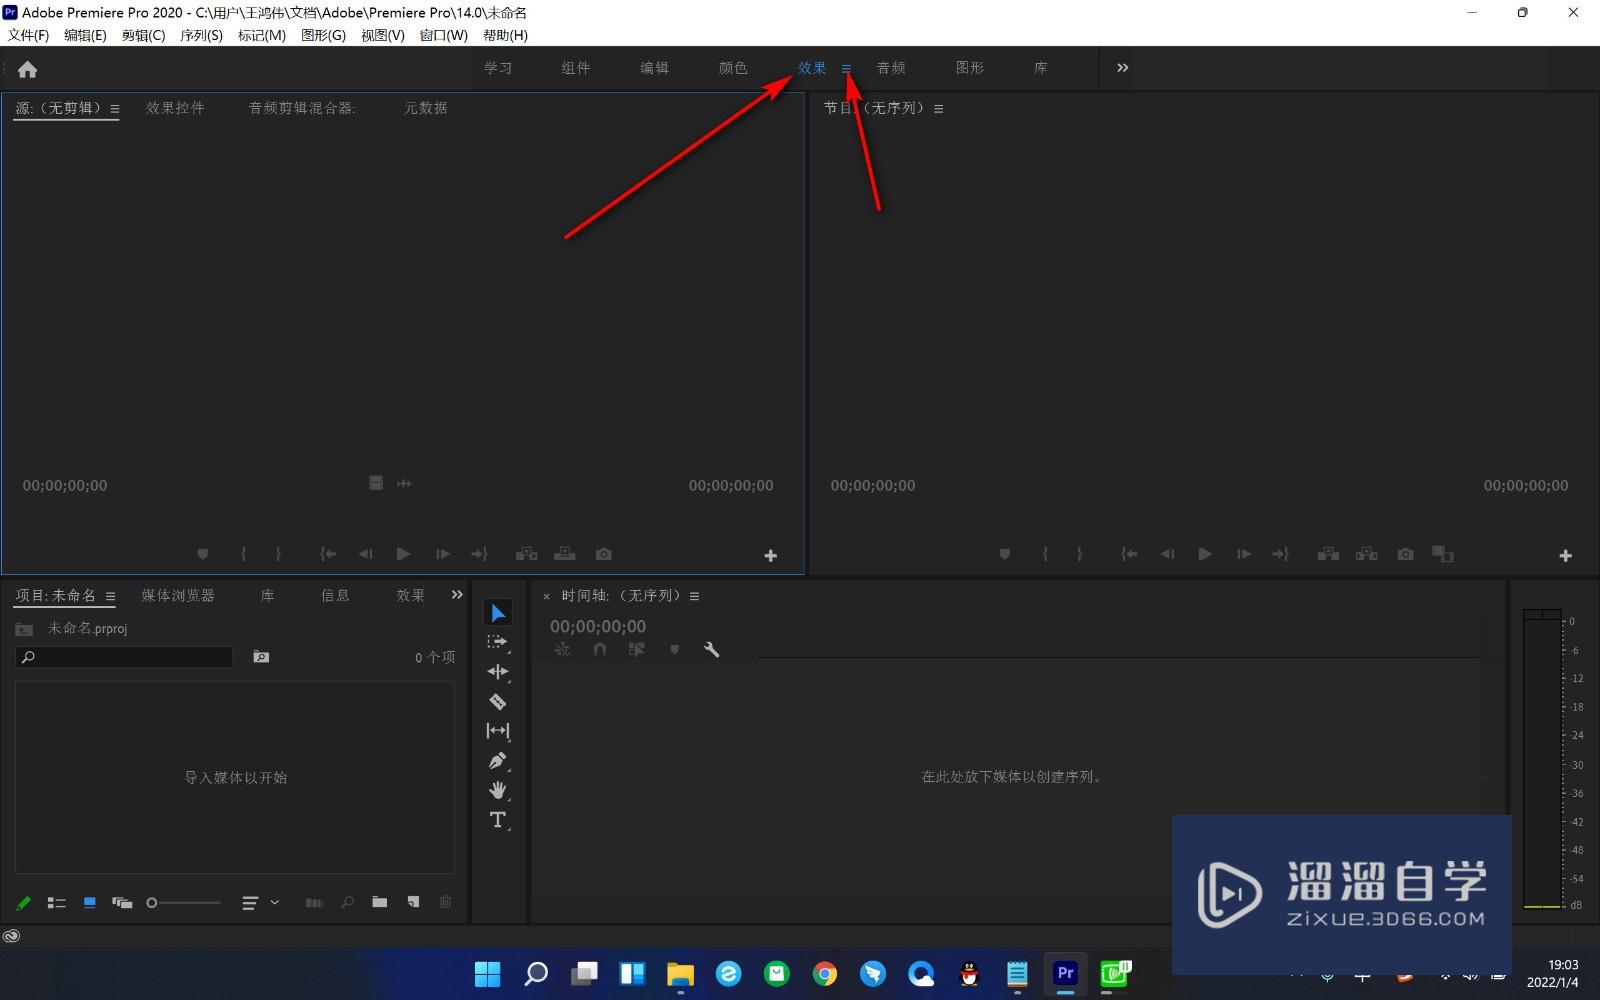The image size is (1600, 1000).
Task: Click Project panel search field
Action: coord(124,657)
